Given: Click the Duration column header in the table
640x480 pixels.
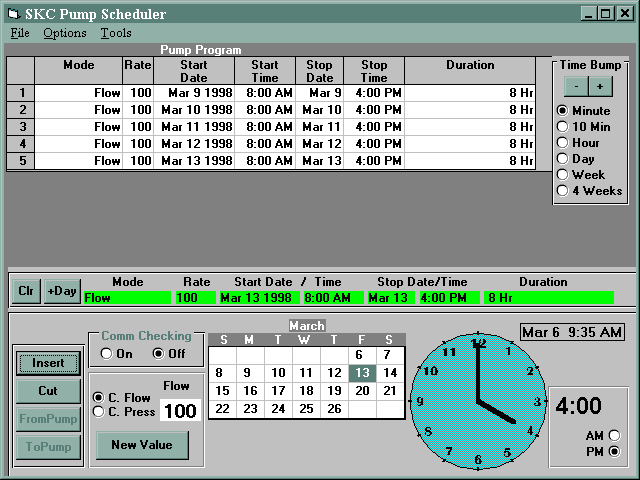Looking at the screenshot, I should (x=470, y=71).
